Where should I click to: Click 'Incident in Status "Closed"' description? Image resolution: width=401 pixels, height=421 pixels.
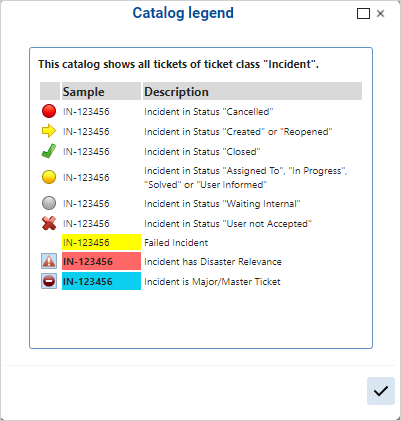(x=202, y=152)
